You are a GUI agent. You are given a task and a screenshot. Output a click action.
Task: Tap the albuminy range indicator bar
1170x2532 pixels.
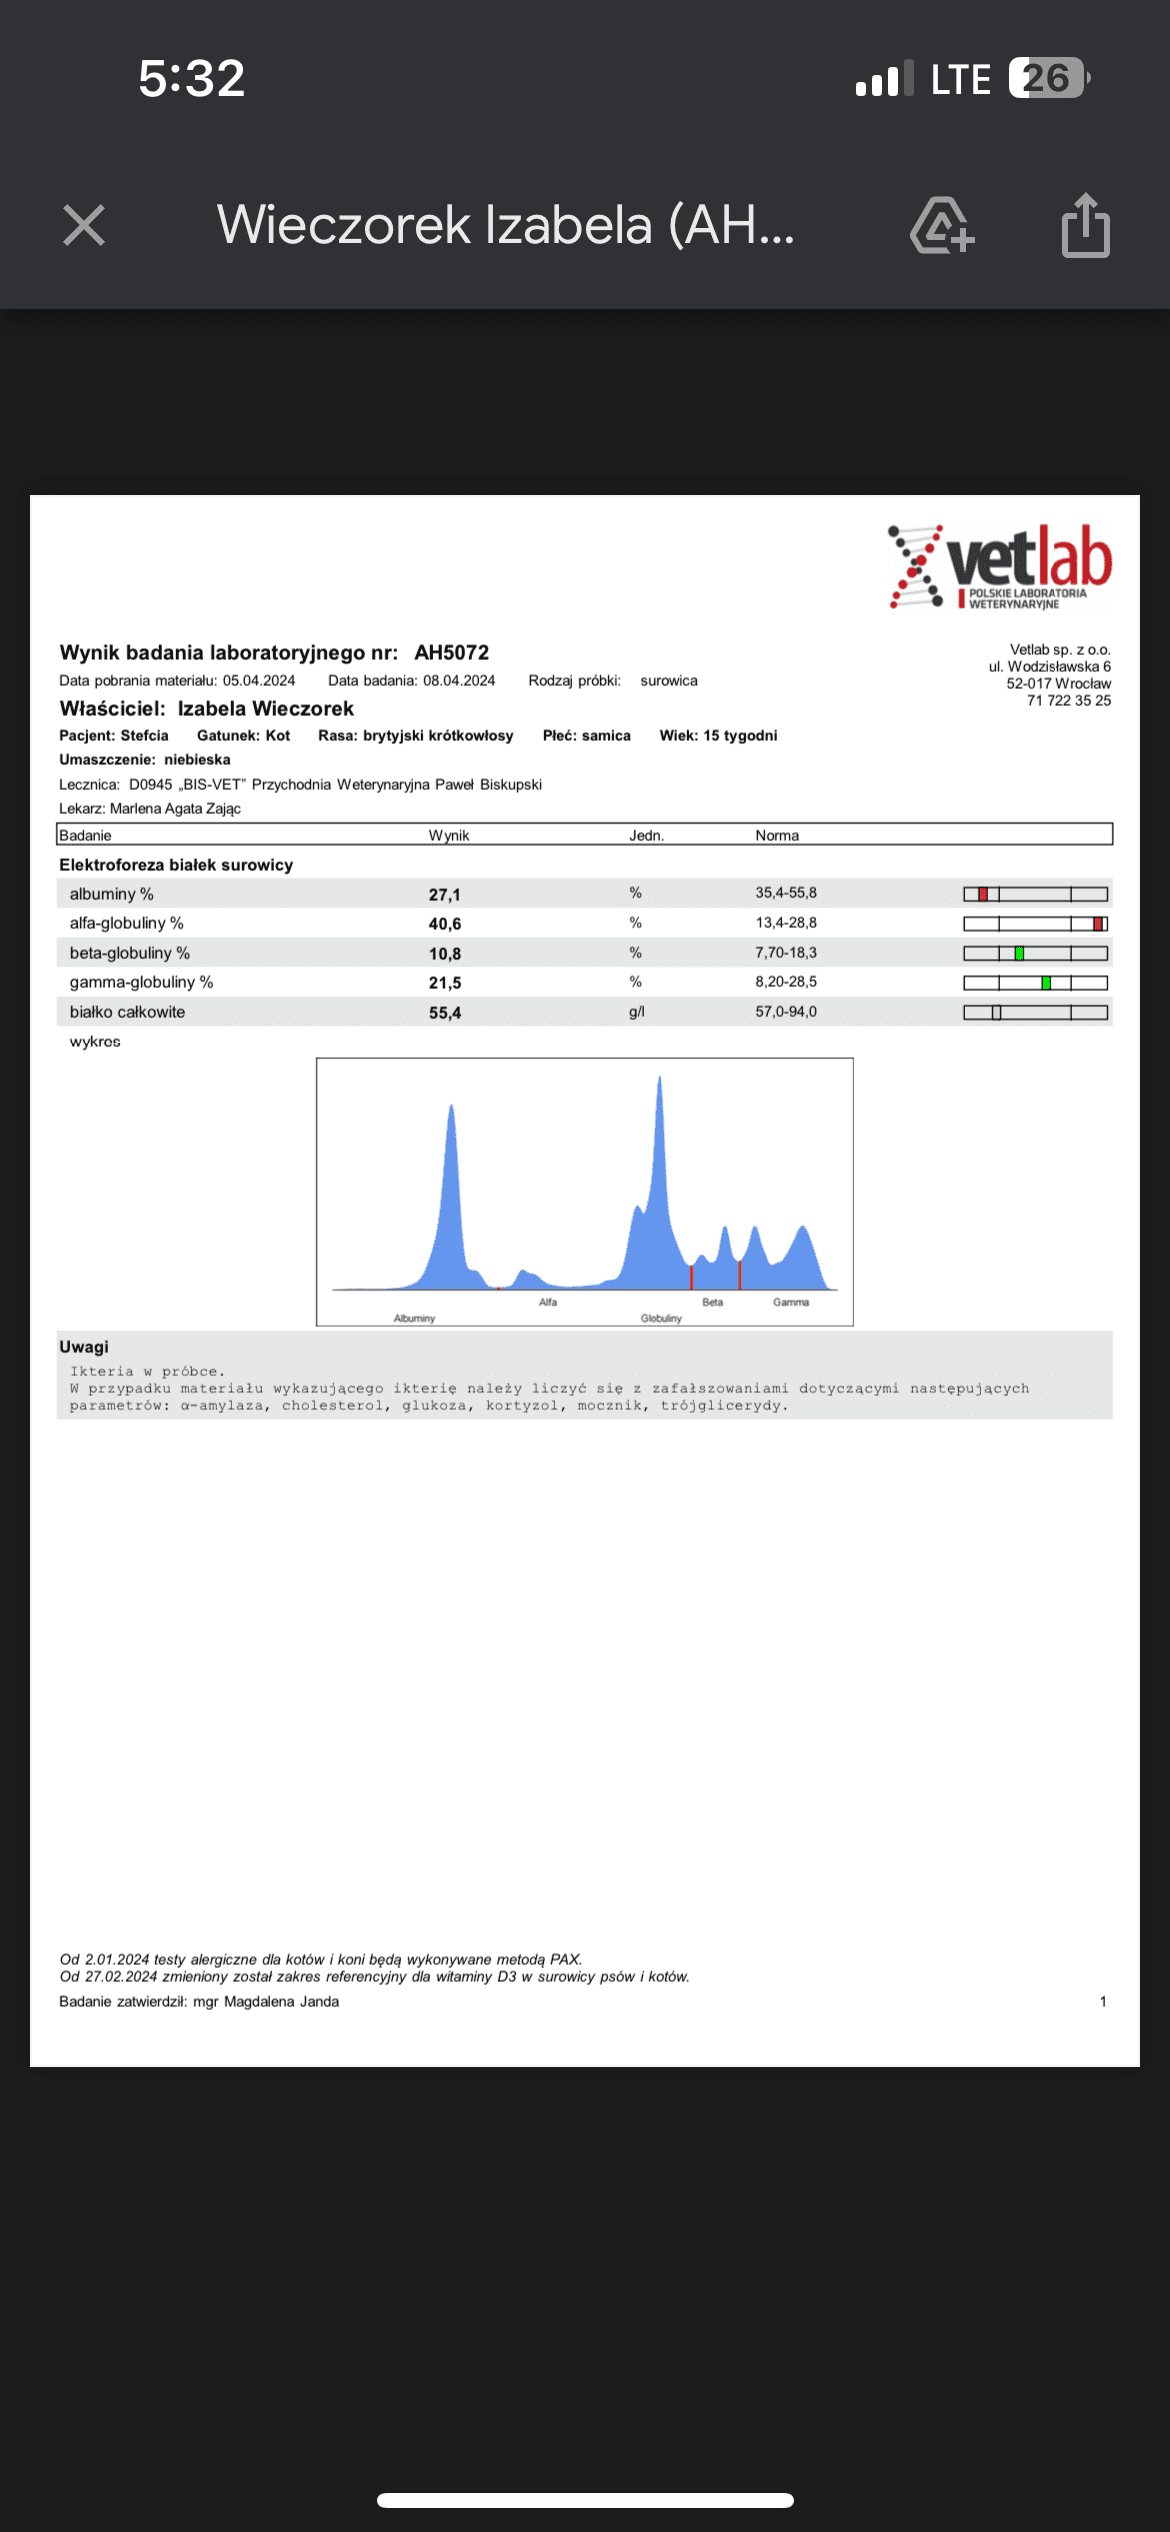pyautogui.click(x=1036, y=894)
